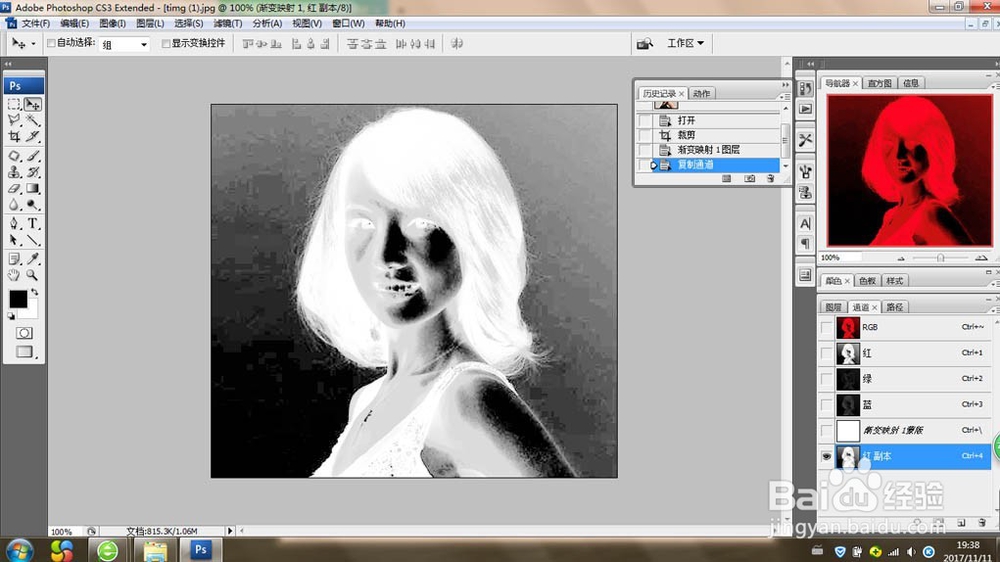Select the Type tool

[x=33, y=224]
